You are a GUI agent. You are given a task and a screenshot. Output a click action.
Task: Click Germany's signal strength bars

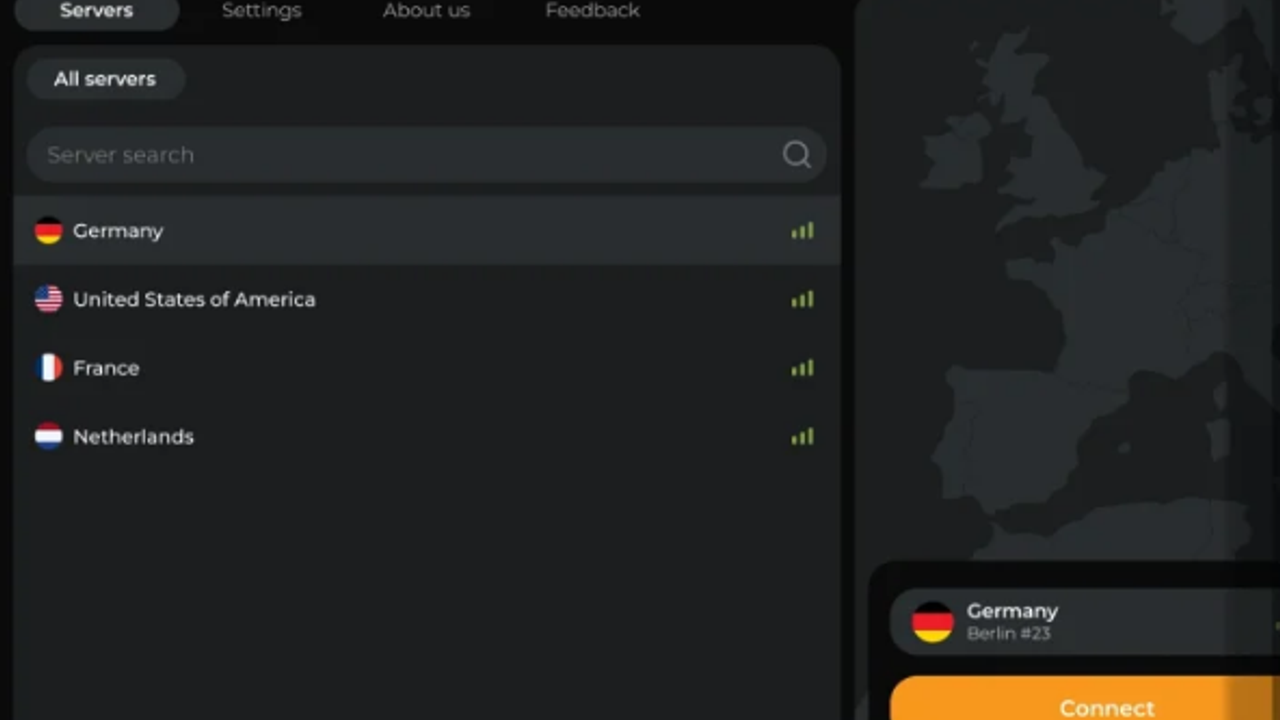point(802,231)
